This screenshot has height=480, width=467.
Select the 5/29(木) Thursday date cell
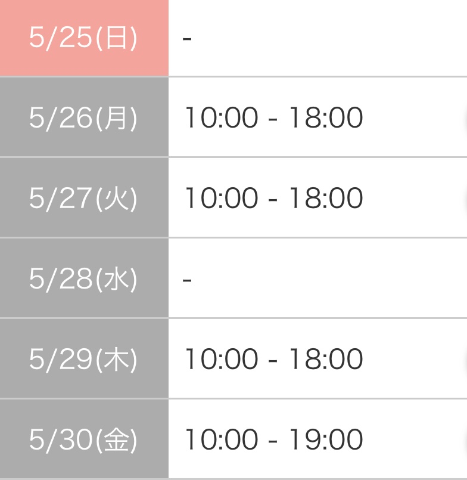point(84,359)
